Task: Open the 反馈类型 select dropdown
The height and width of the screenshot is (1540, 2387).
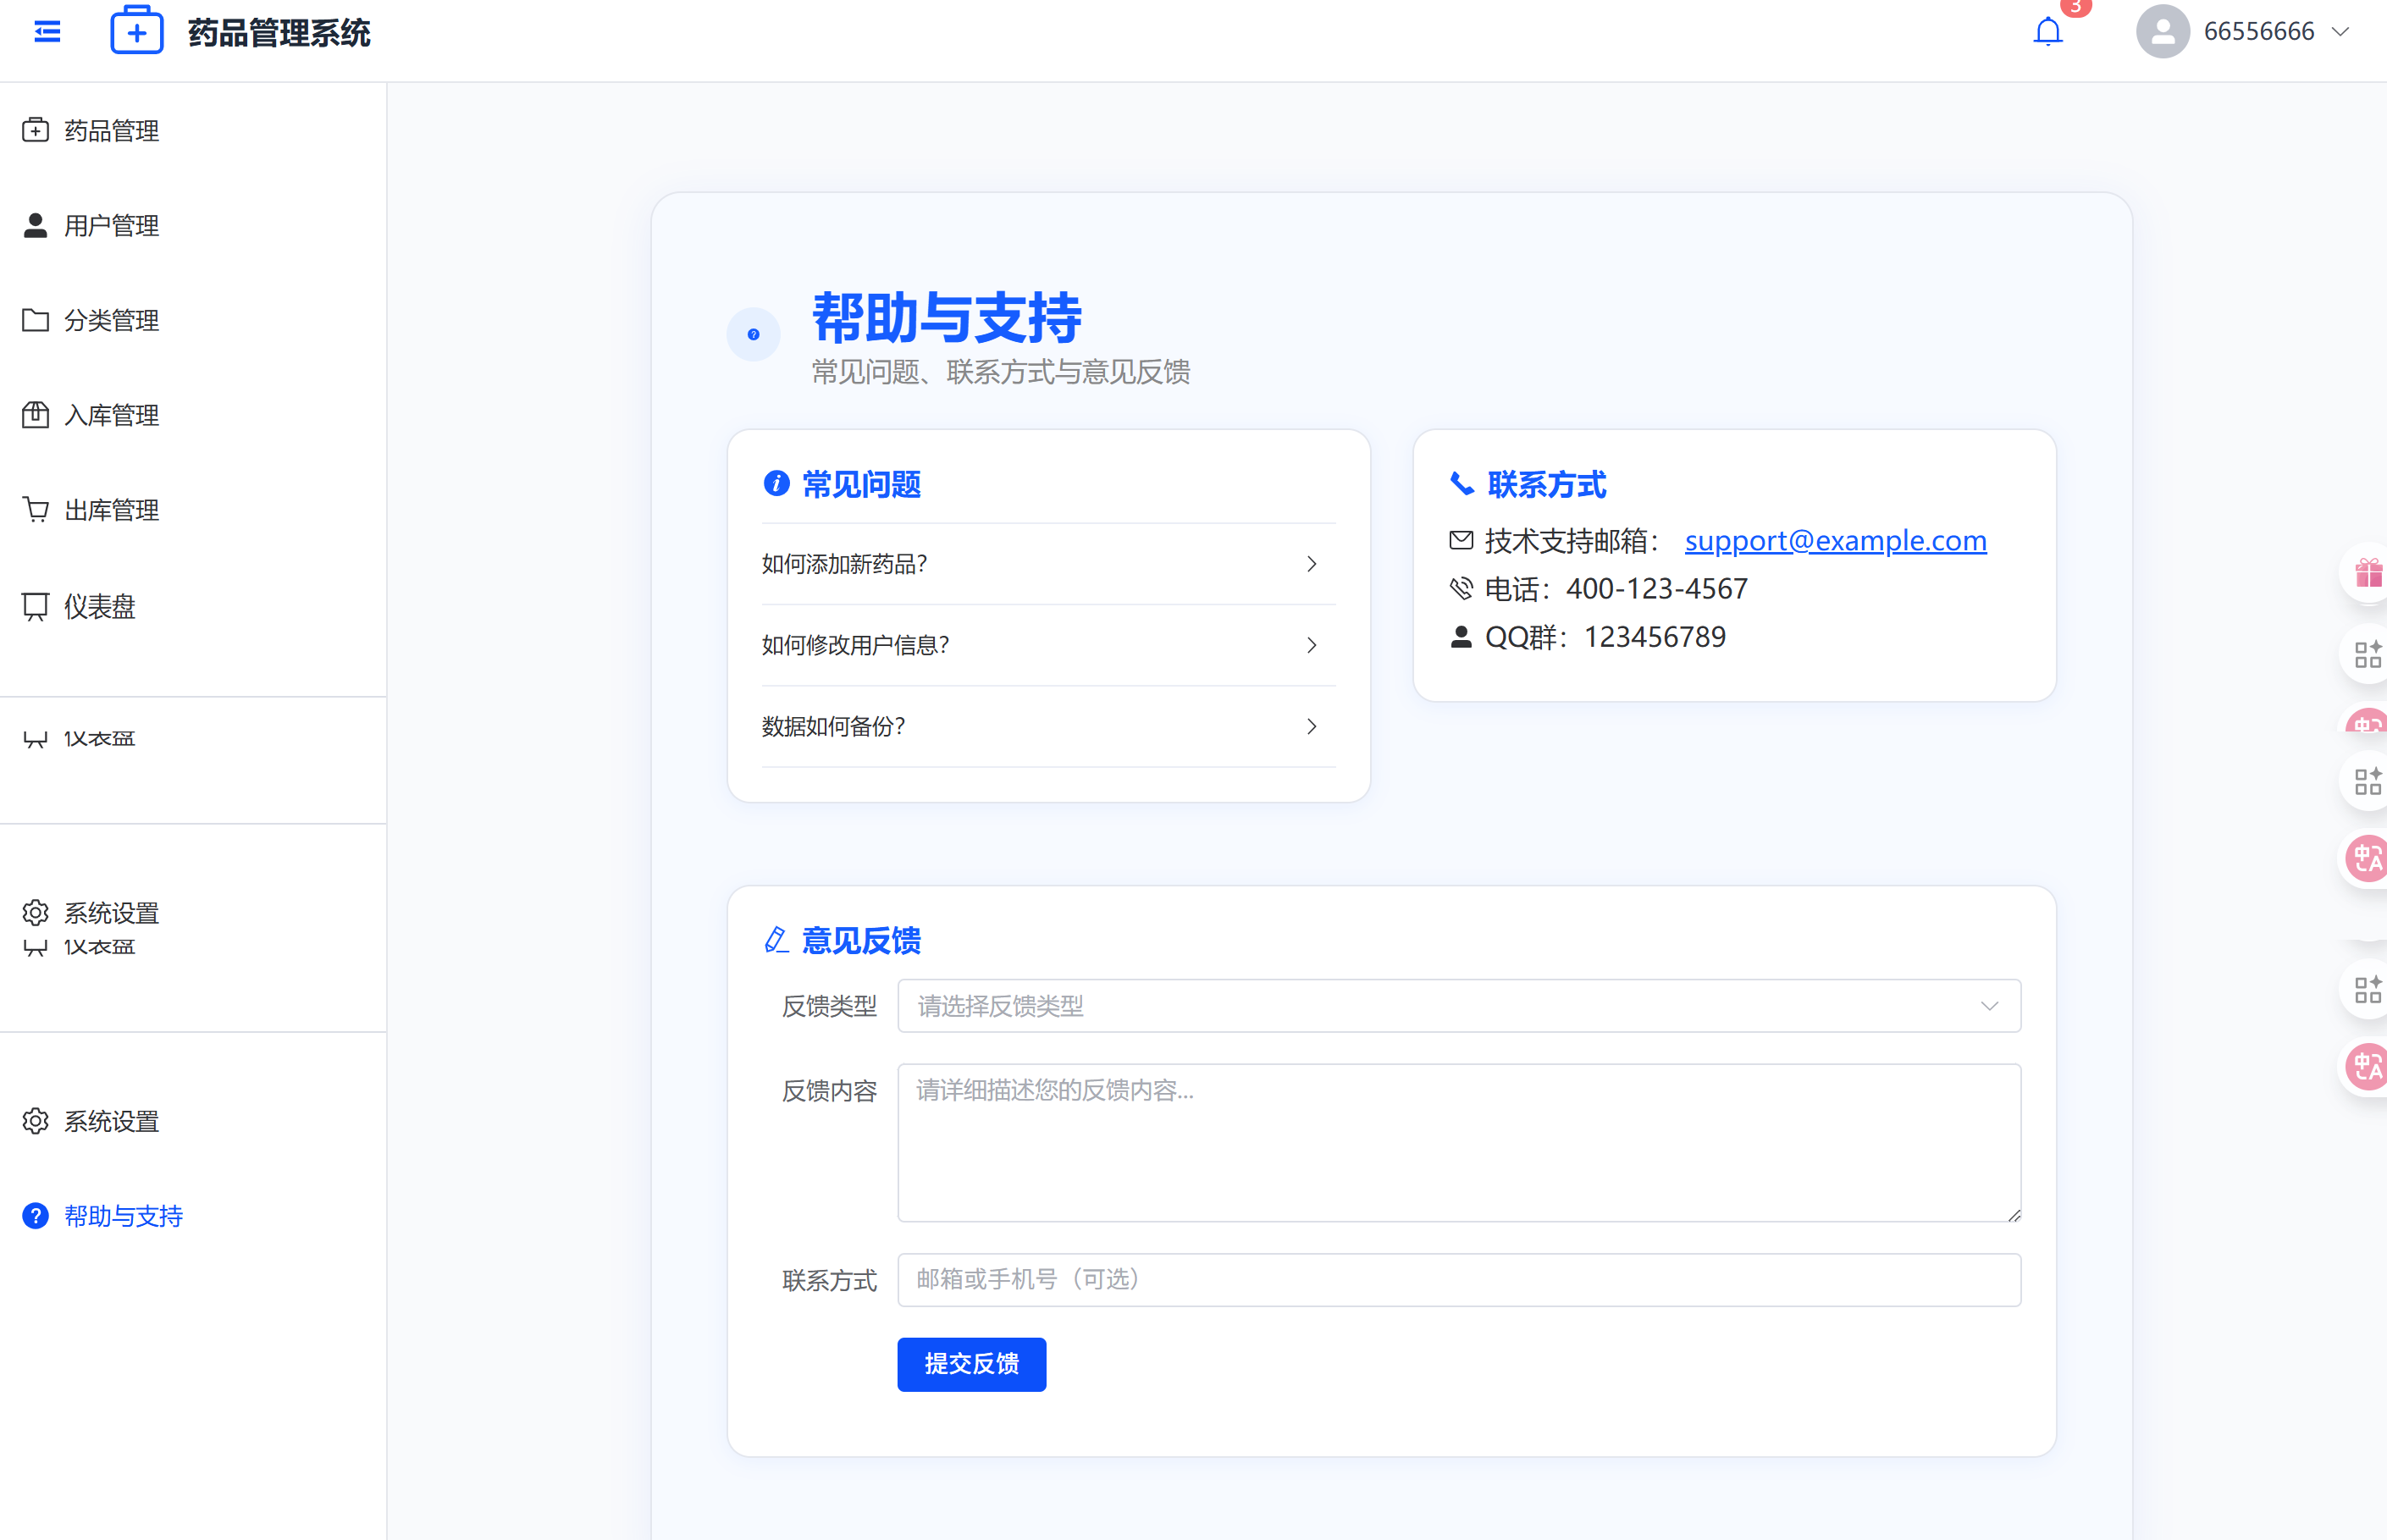Action: pyautogui.click(x=1458, y=1006)
